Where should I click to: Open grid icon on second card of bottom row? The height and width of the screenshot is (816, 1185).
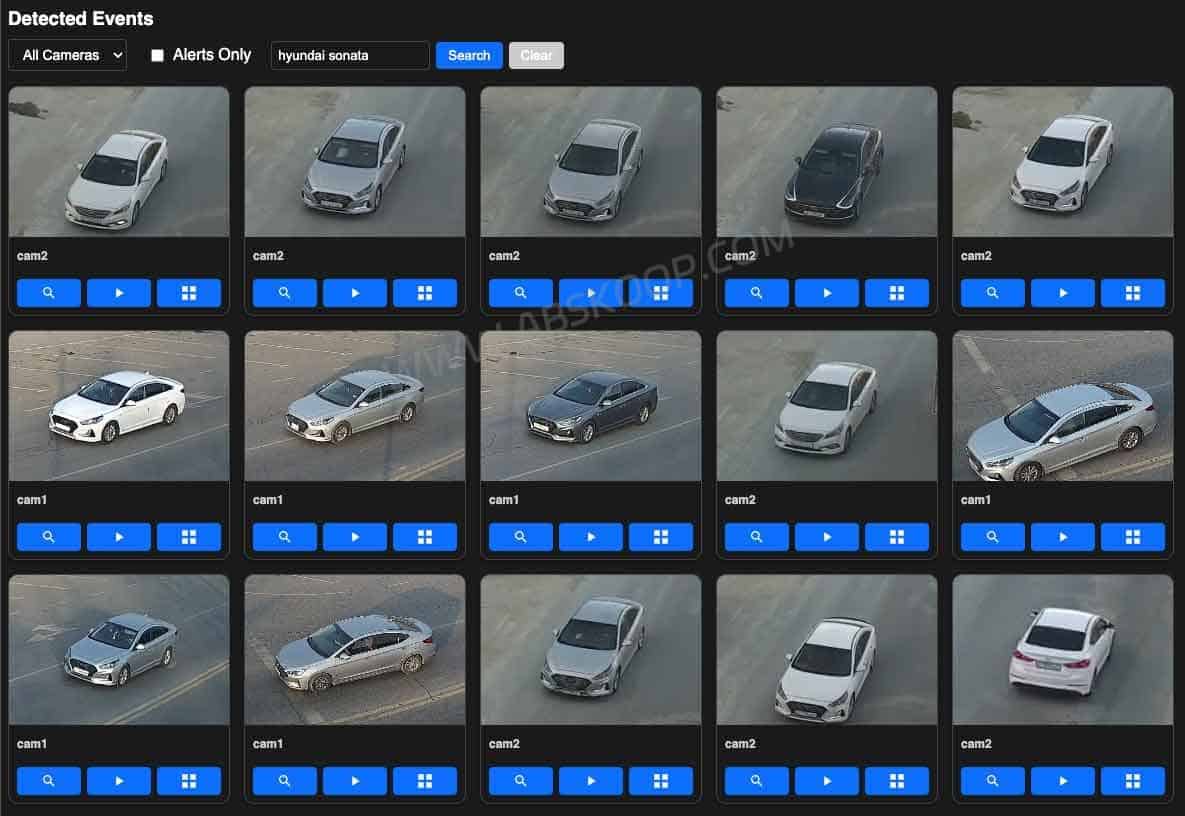[x=425, y=780]
